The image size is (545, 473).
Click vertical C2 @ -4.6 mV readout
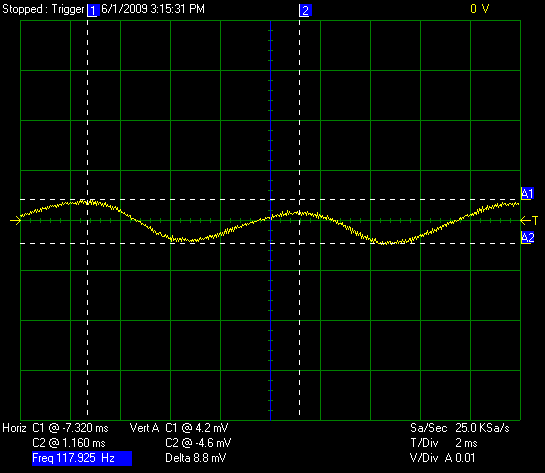click(198, 443)
